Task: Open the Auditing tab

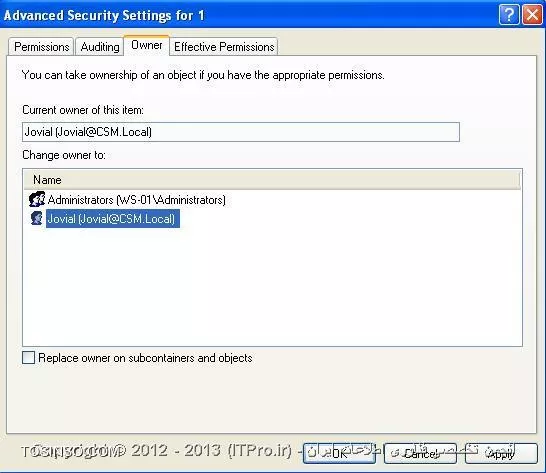Action: (x=100, y=47)
